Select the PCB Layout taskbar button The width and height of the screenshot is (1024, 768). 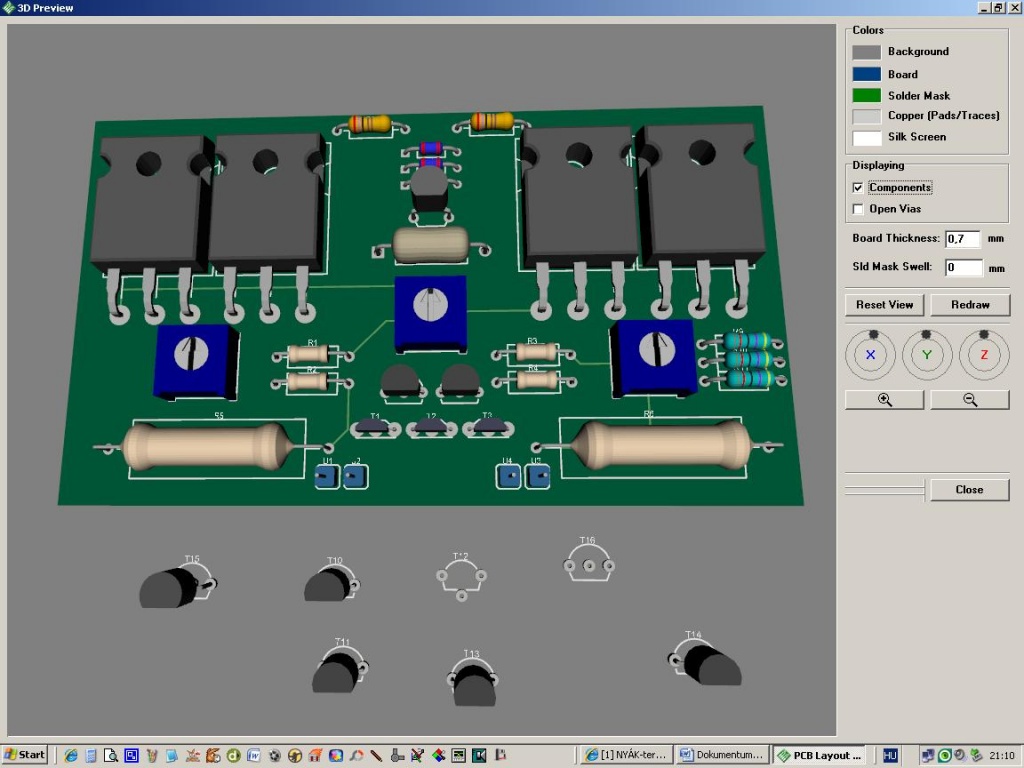[821, 755]
